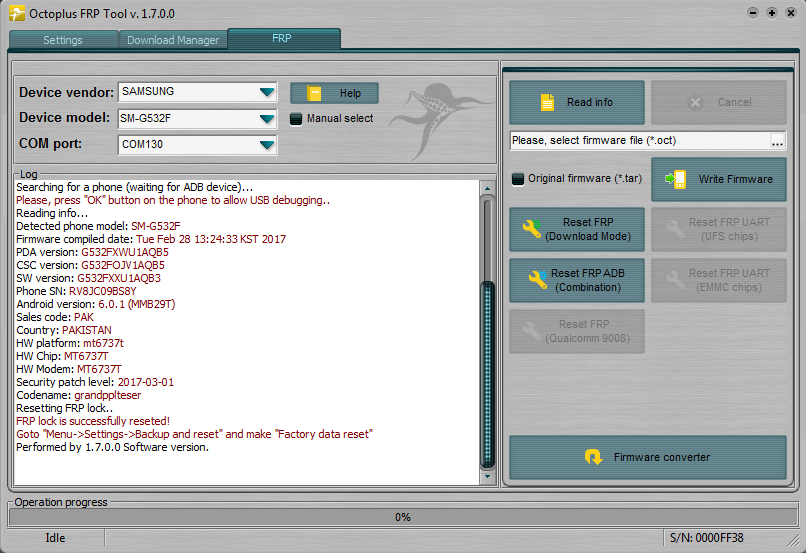Click the X icon on the Cancel button
Image resolution: width=806 pixels, height=553 pixels.
point(695,102)
